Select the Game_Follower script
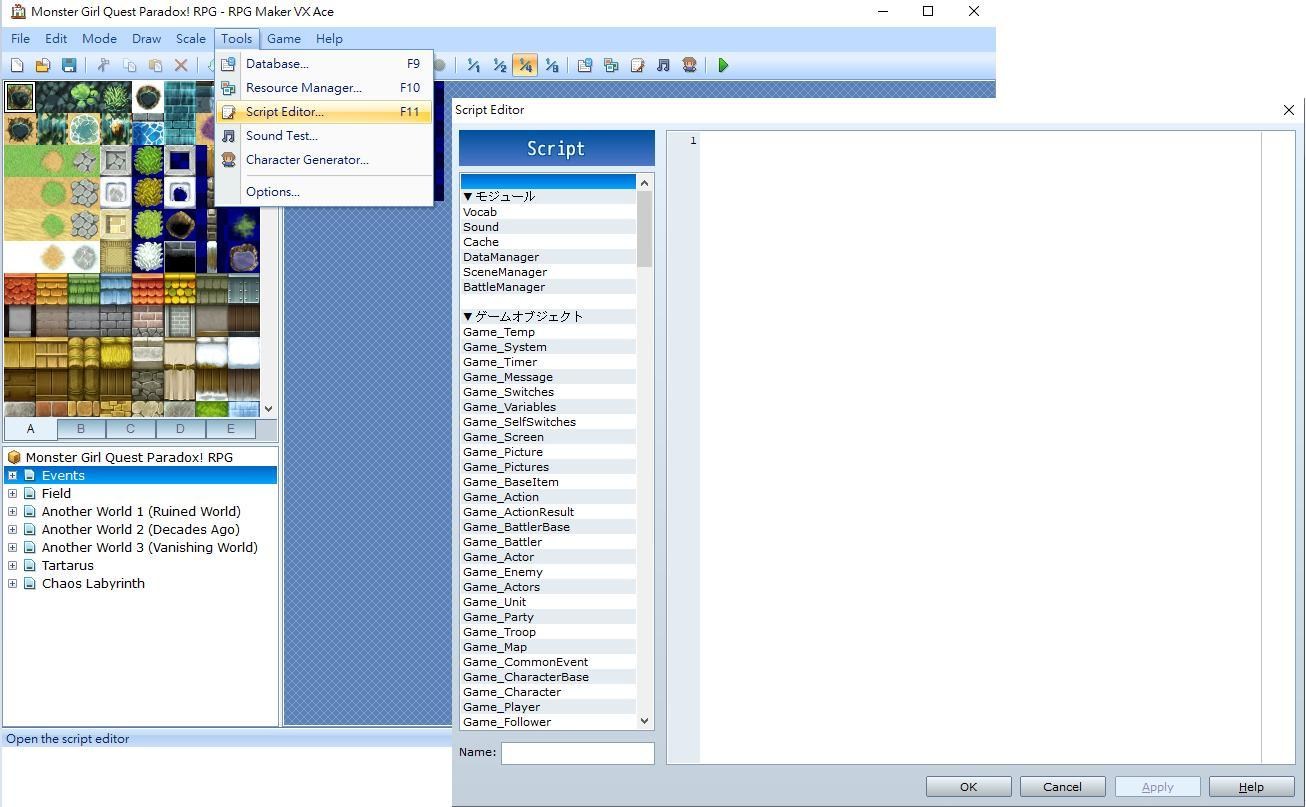This screenshot has height=807, width=1306. [x=548, y=722]
